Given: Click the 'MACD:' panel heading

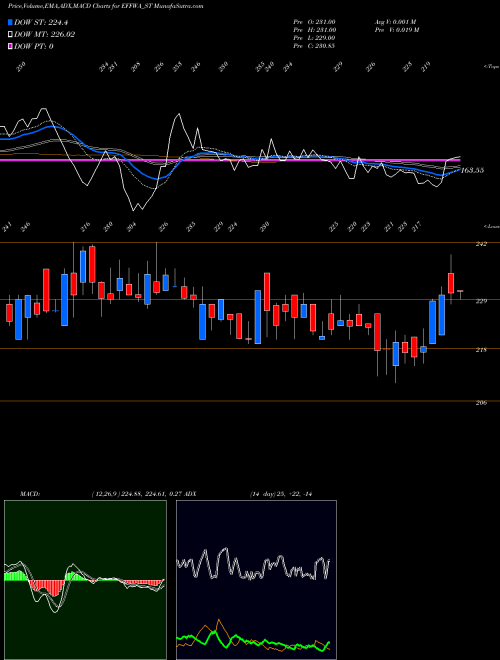Looking at the screenshot, I should [30, 494].
